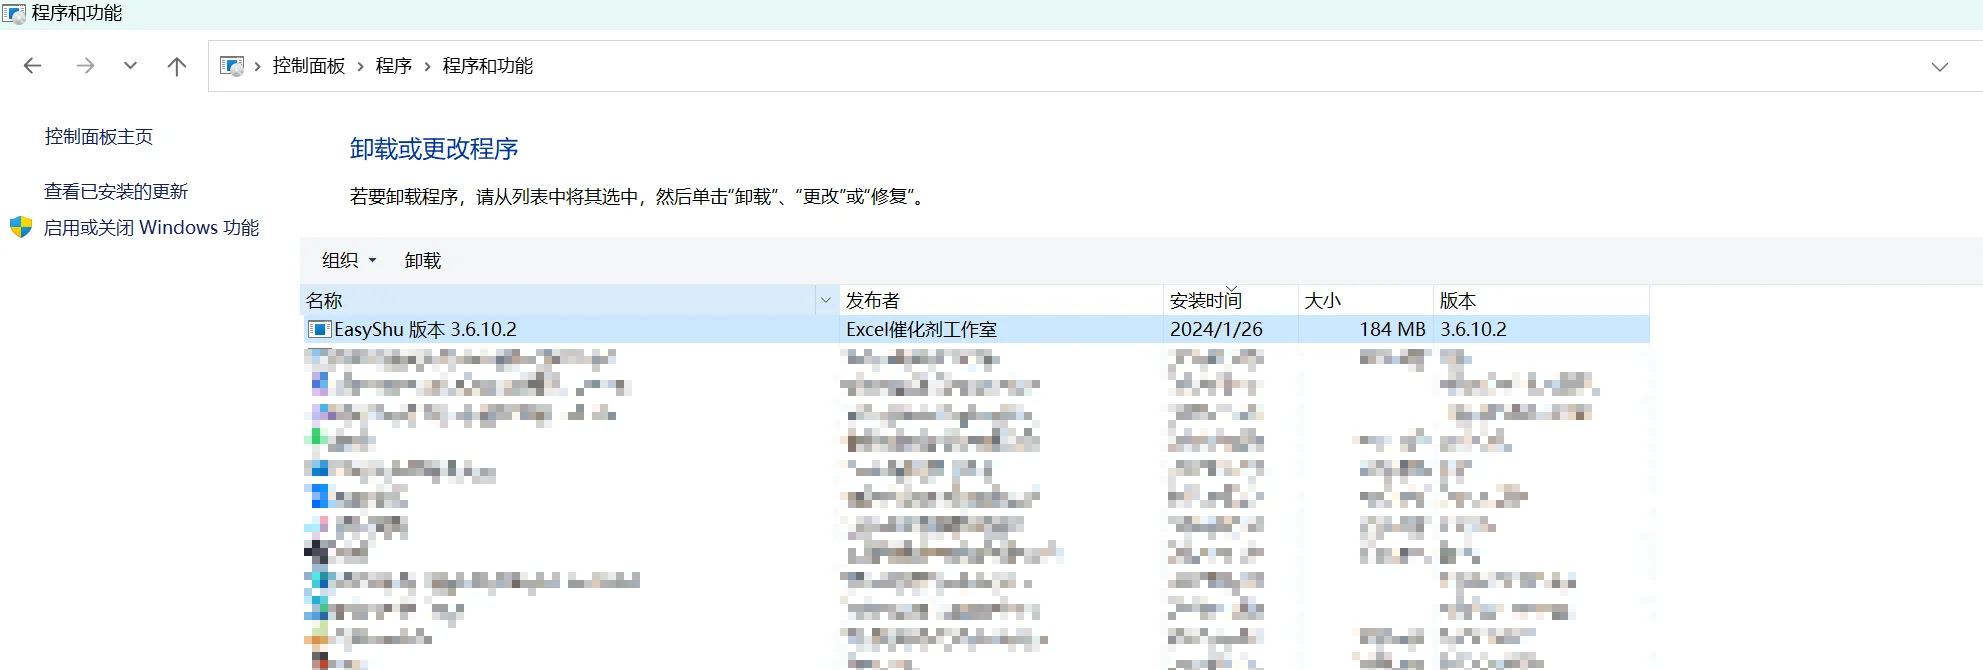Click the 程序 breadcrumb segment
The image size is (1983, 670).
394,66
